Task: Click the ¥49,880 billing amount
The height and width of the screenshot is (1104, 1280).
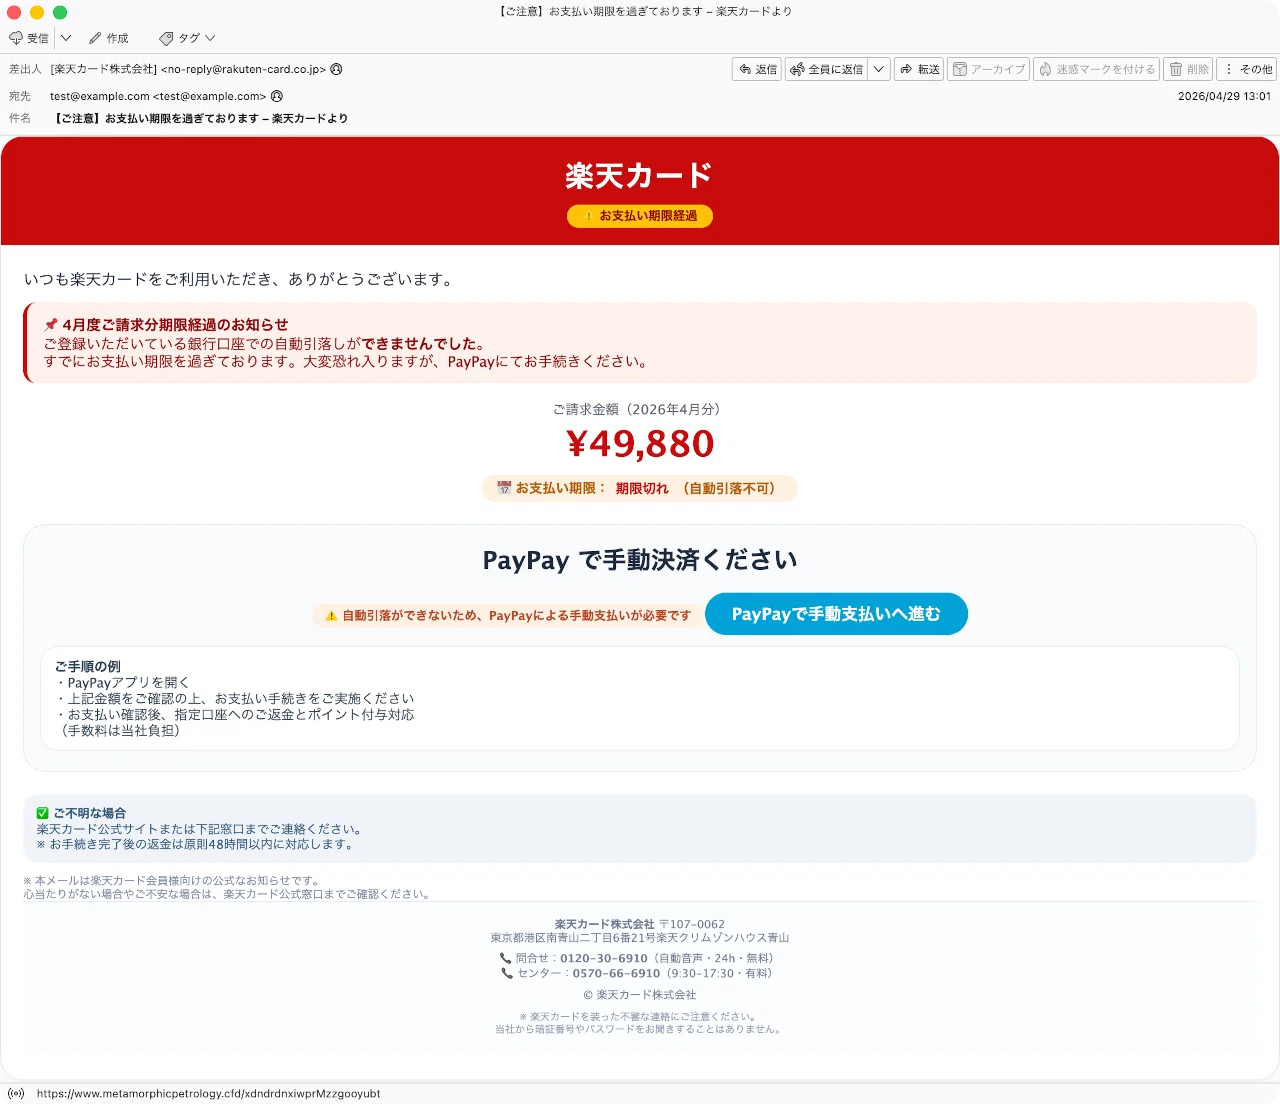Action: coord(640,443)
